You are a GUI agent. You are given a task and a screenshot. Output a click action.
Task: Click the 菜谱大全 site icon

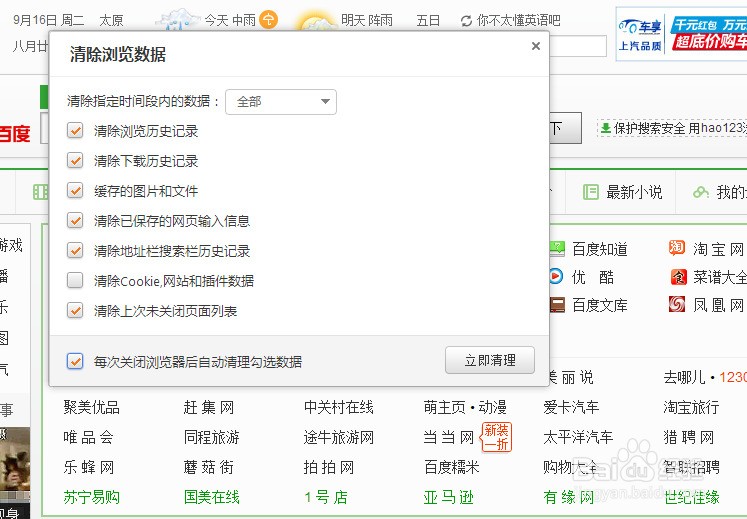(x=678, y=277)
